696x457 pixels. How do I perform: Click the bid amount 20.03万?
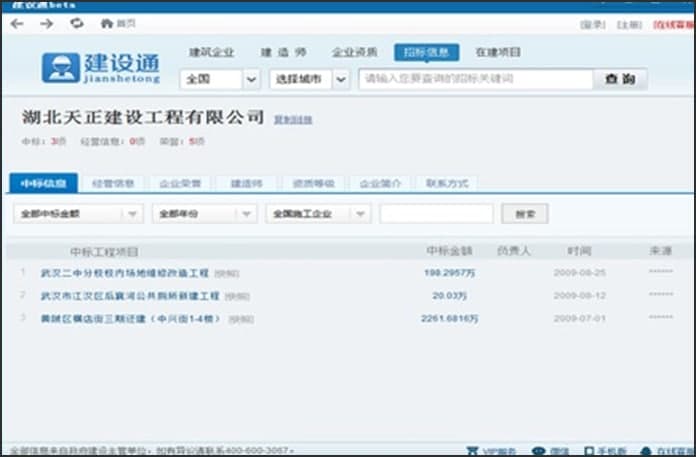450,295
